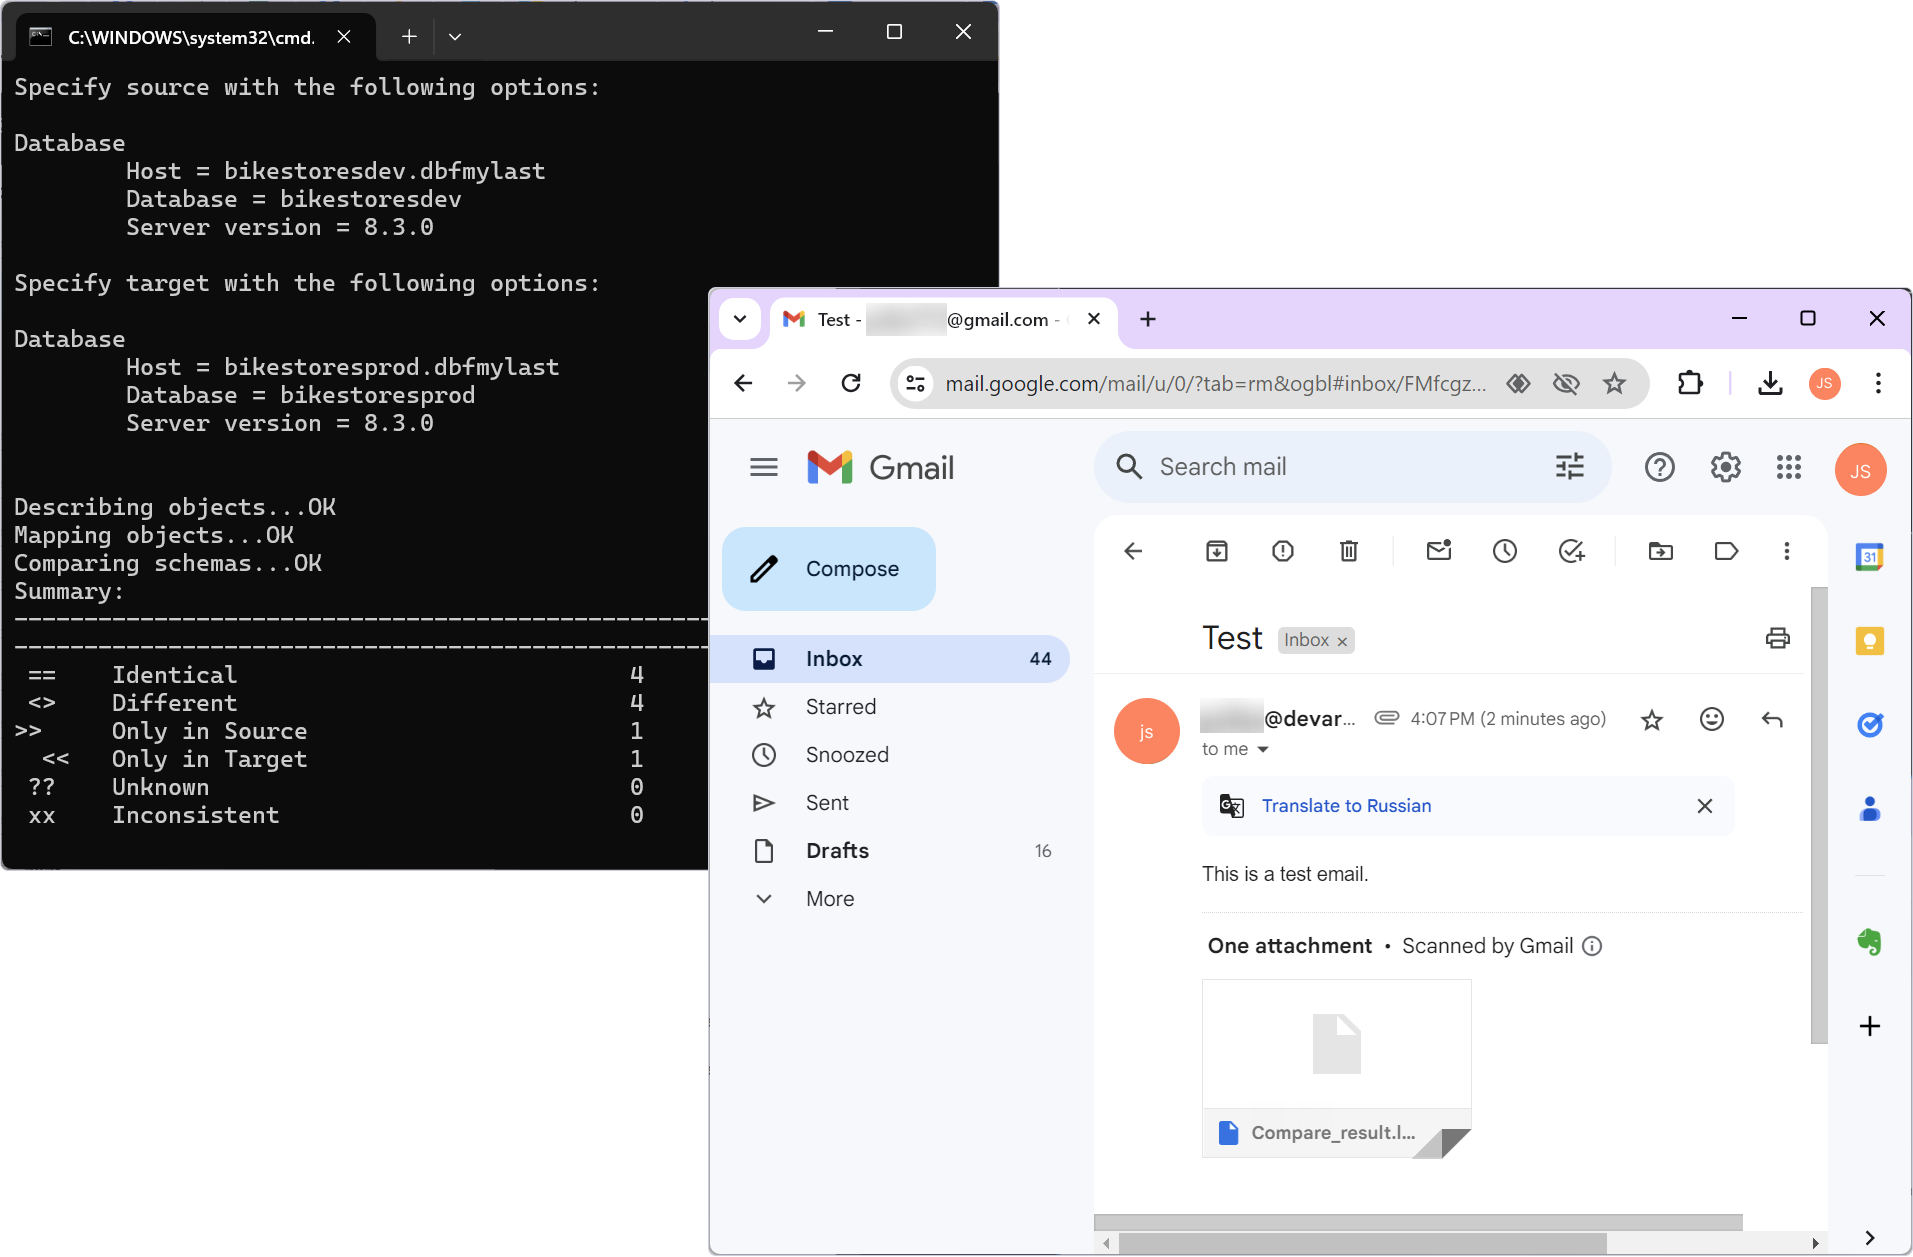Open Chrome three-dot menu

click(x=1878, y=383)
